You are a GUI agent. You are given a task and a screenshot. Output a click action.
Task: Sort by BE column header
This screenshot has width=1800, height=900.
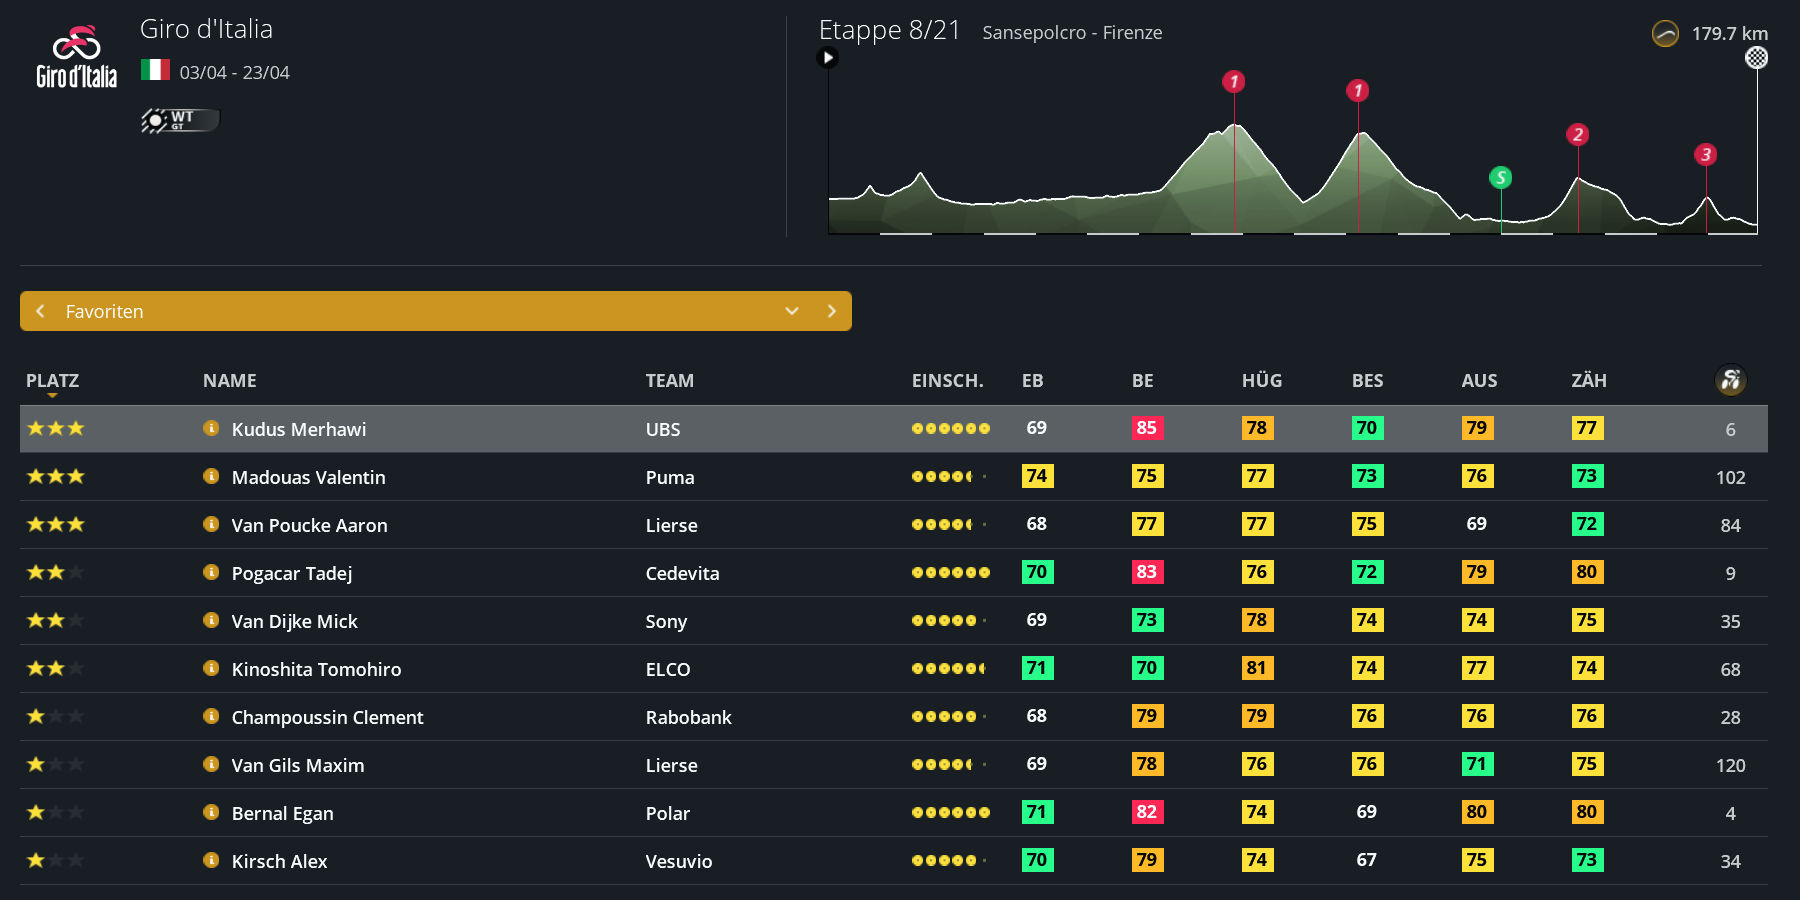pyautogui.click(x=1142, y=381)
